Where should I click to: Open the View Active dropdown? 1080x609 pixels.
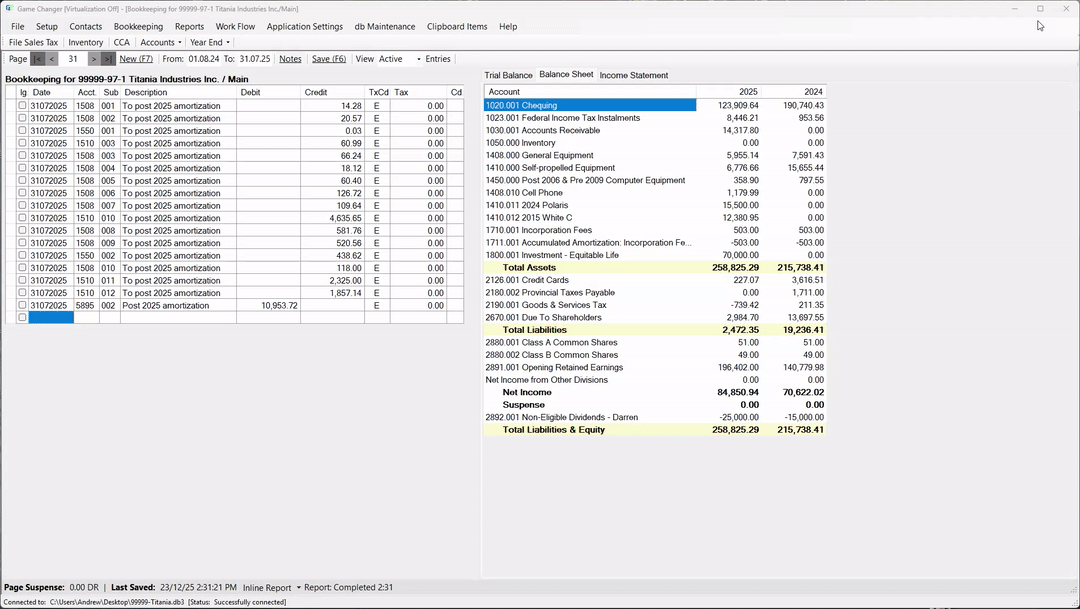coord(400,59)
